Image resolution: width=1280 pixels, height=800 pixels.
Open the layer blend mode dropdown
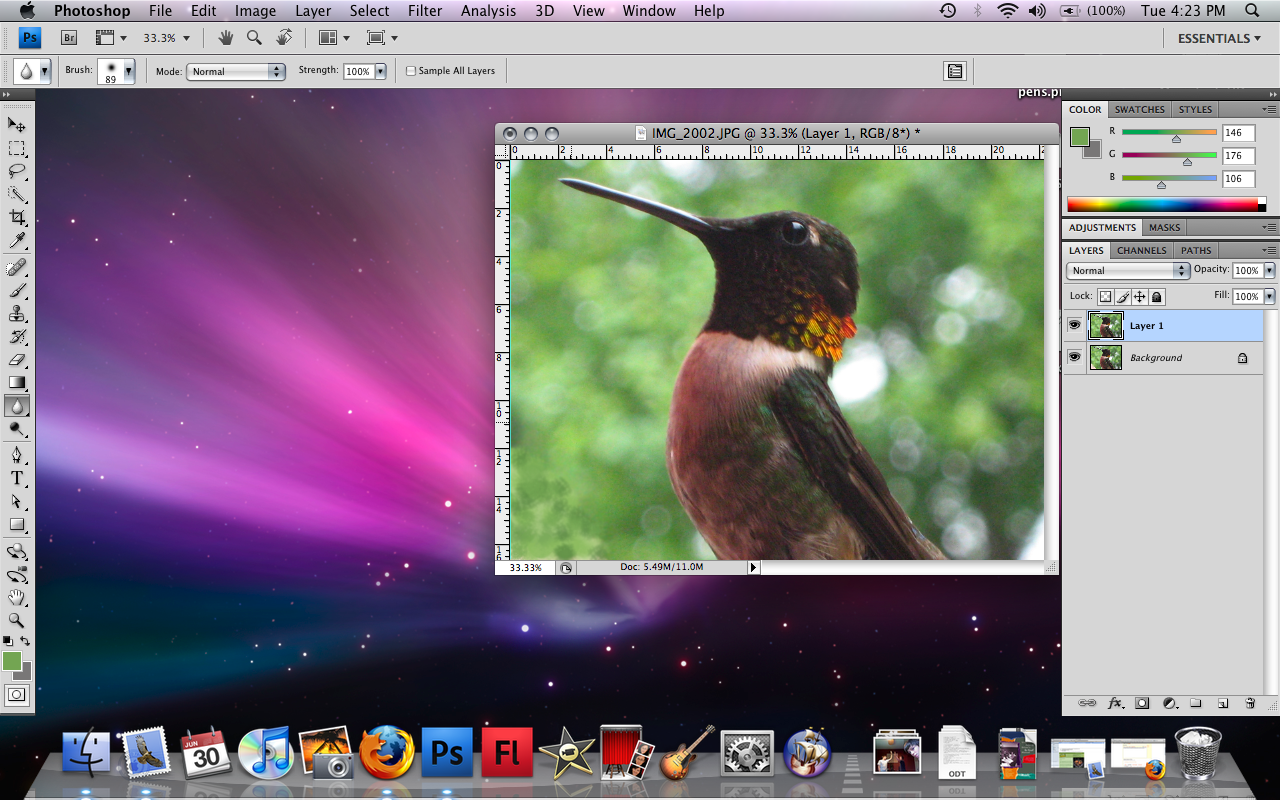[x=1128, y=271]
